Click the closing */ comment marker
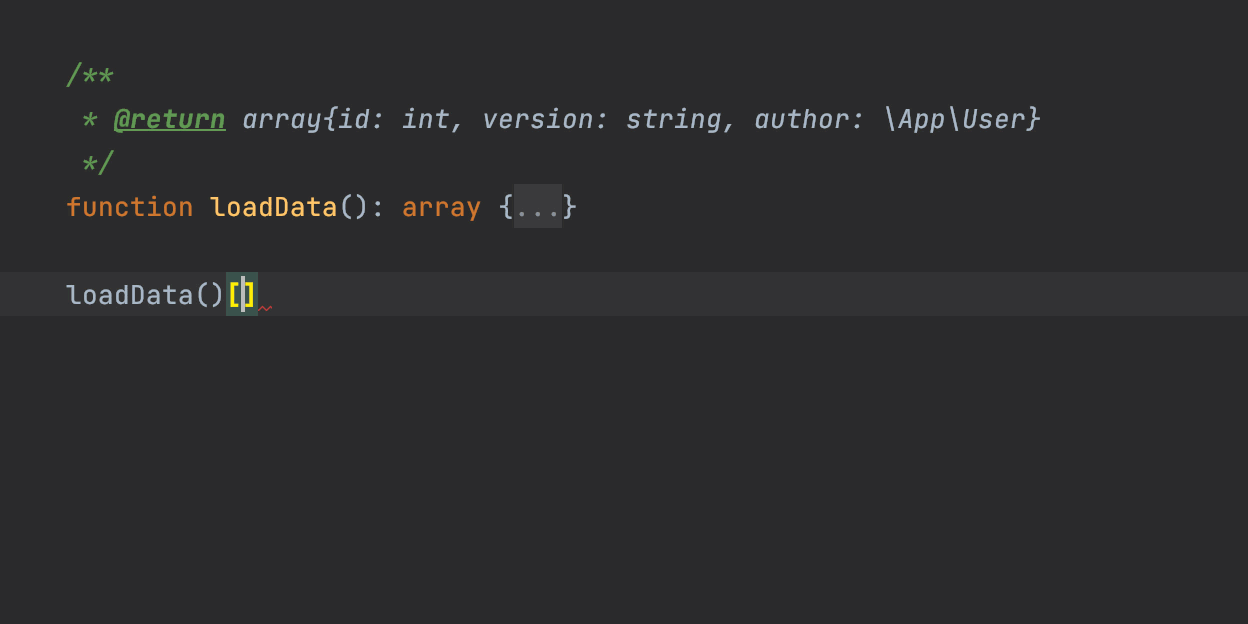The width and height of the screenshot is (1248, 624). pos(98,163)
